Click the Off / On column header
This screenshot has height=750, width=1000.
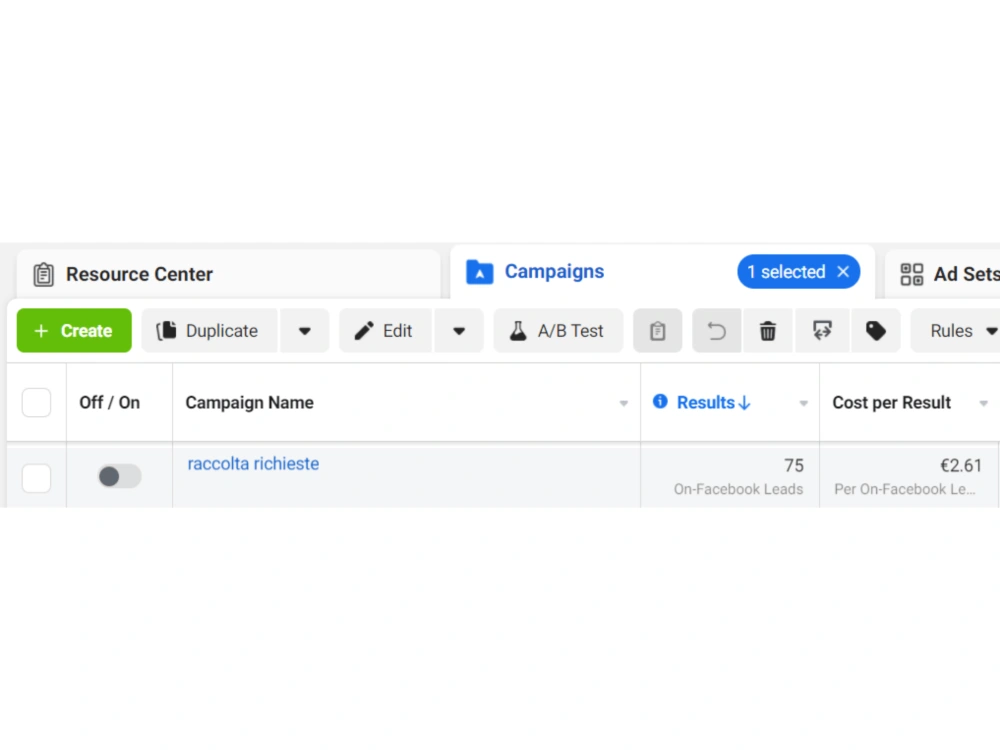tap(110, 402)
